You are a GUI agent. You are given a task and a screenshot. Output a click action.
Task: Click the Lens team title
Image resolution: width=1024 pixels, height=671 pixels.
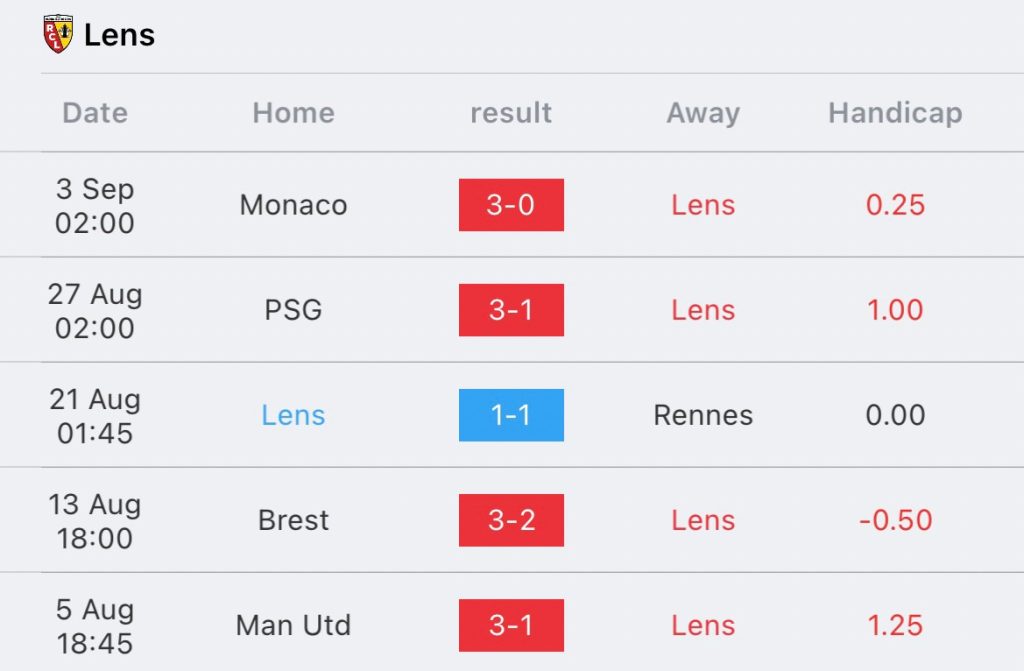click(x=119, y=35)
